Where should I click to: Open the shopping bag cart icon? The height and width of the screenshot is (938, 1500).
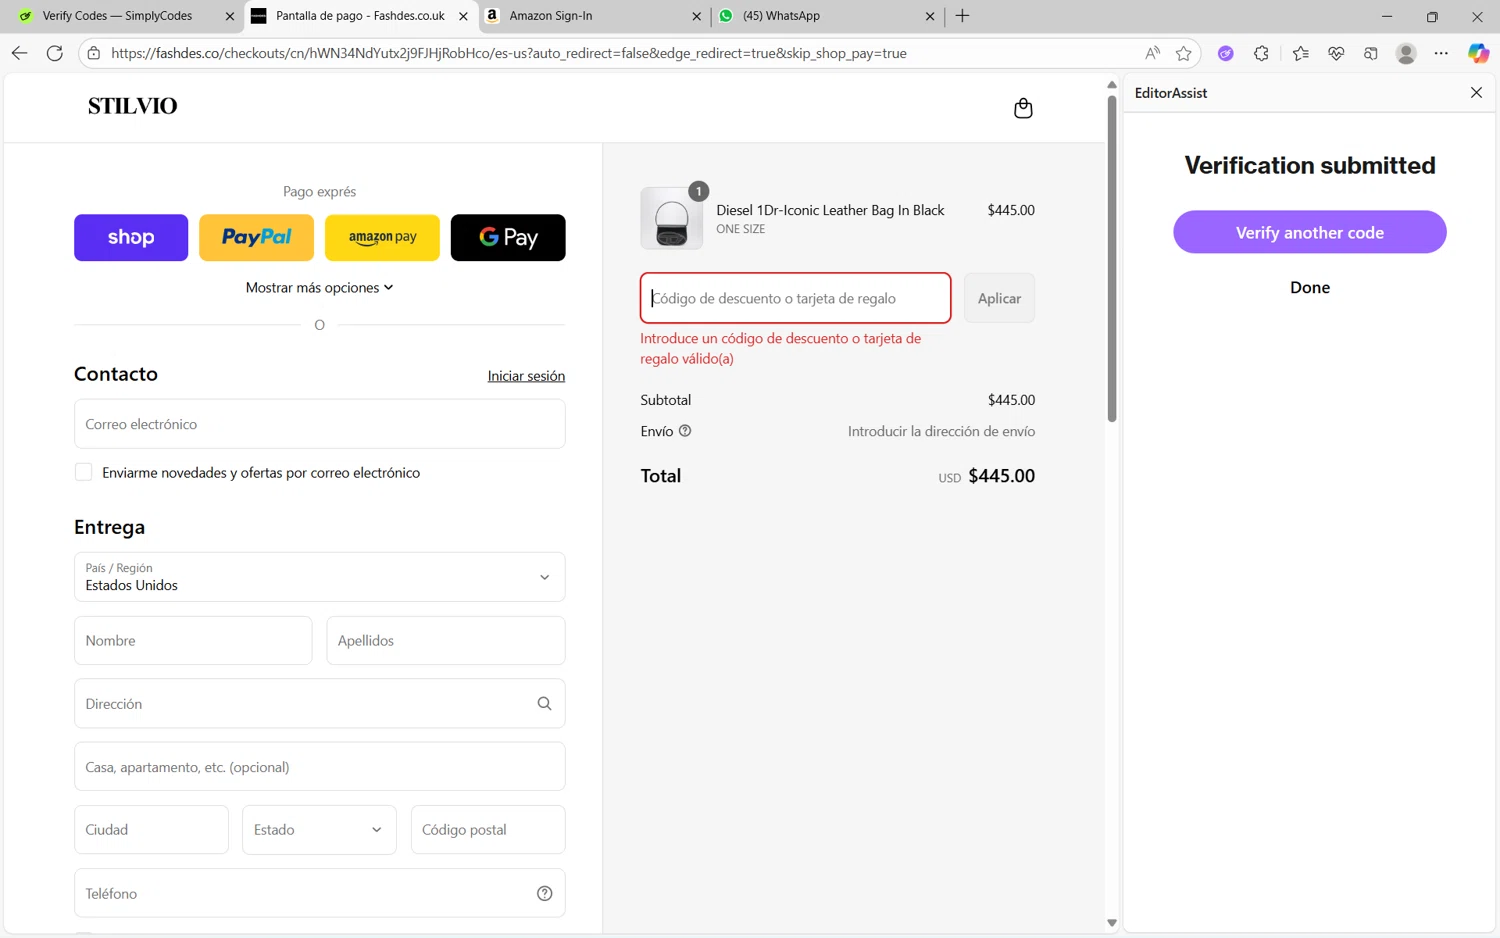[x=1022, y=108]
